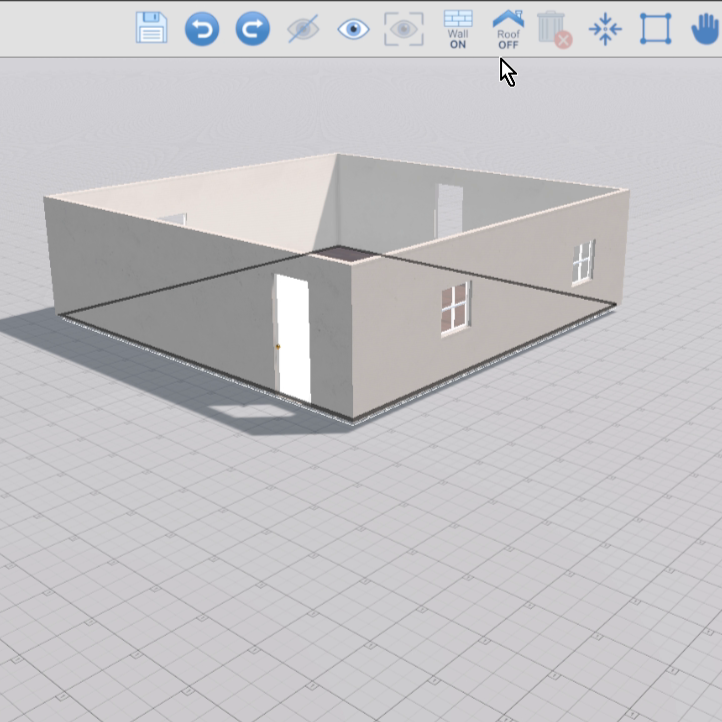Click the open eye show icon
Screen dimensions: 722x722
(x=353, y=29)
